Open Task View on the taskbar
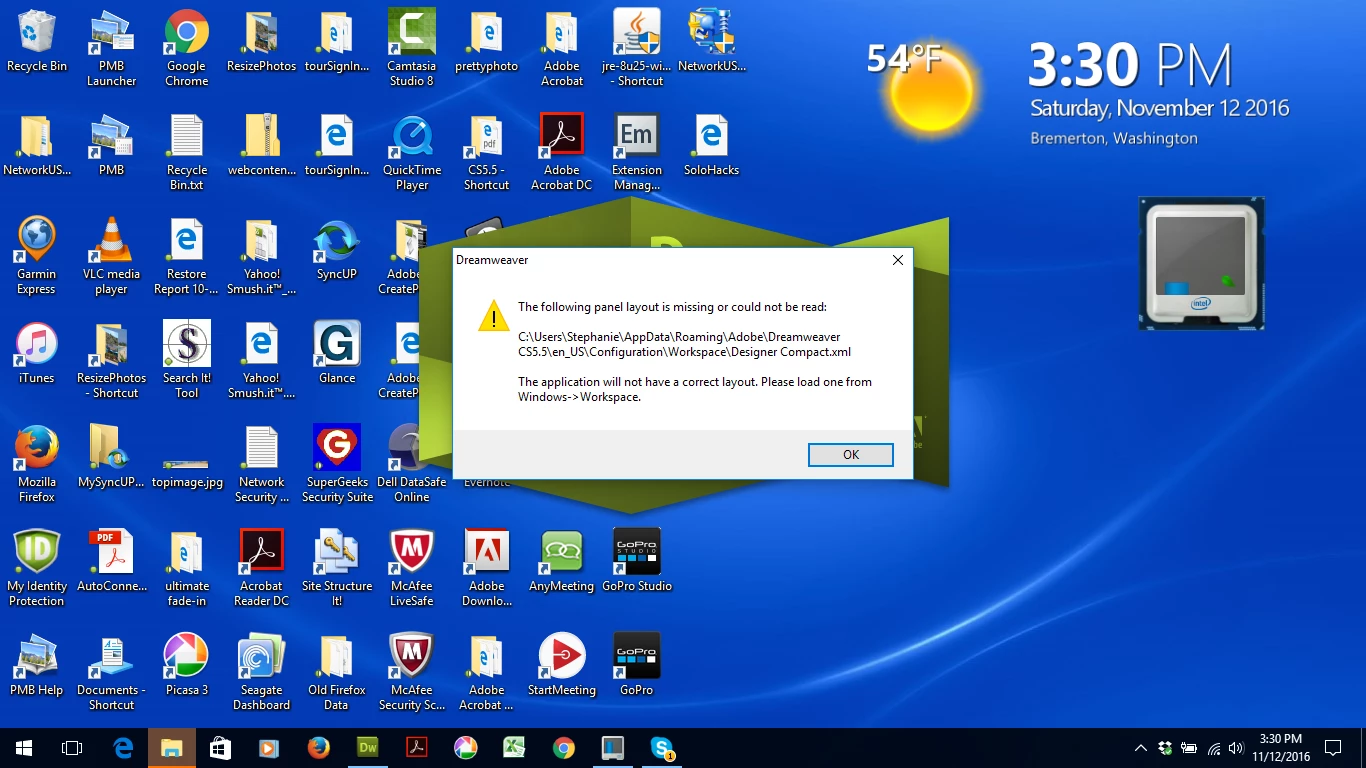The image size is (1366, 768). tap(72, 748)
